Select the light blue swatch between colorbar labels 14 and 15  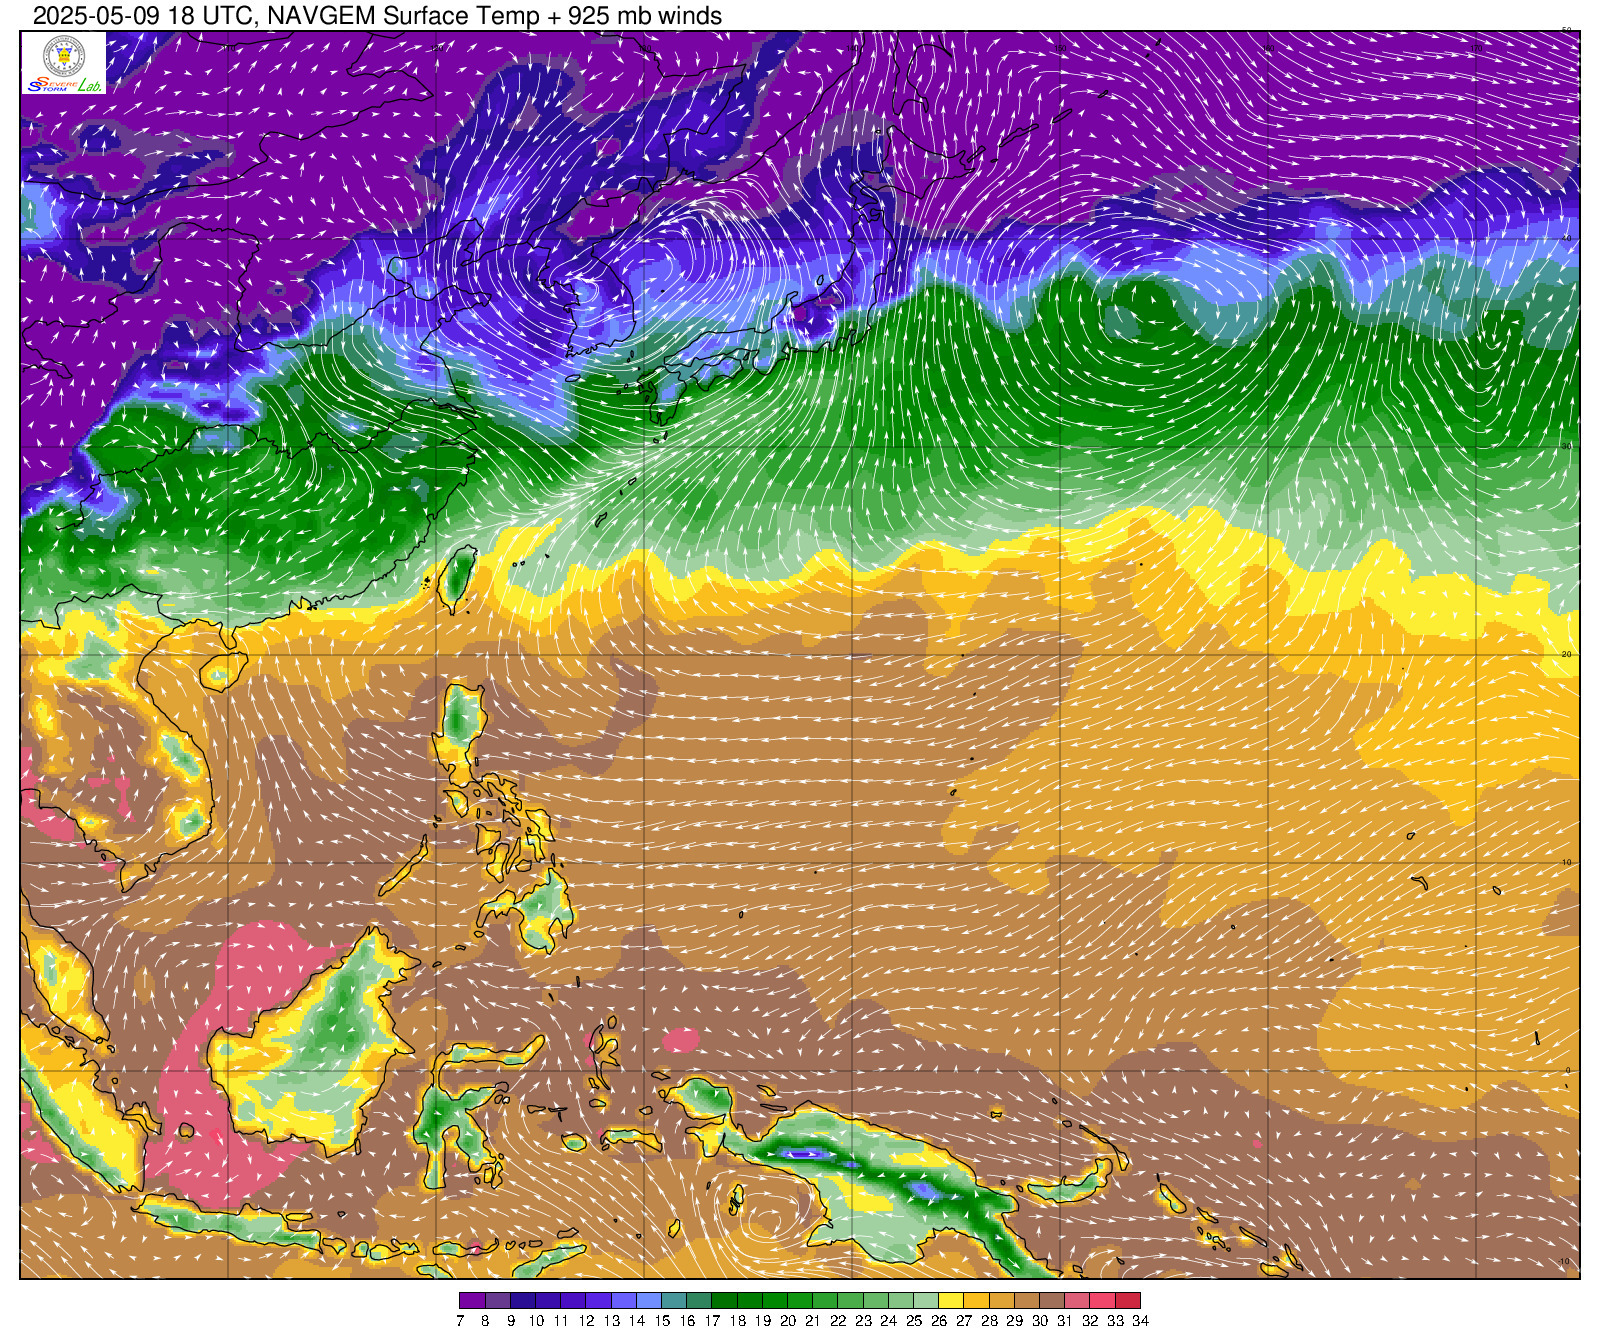[x=648, y=1300]
